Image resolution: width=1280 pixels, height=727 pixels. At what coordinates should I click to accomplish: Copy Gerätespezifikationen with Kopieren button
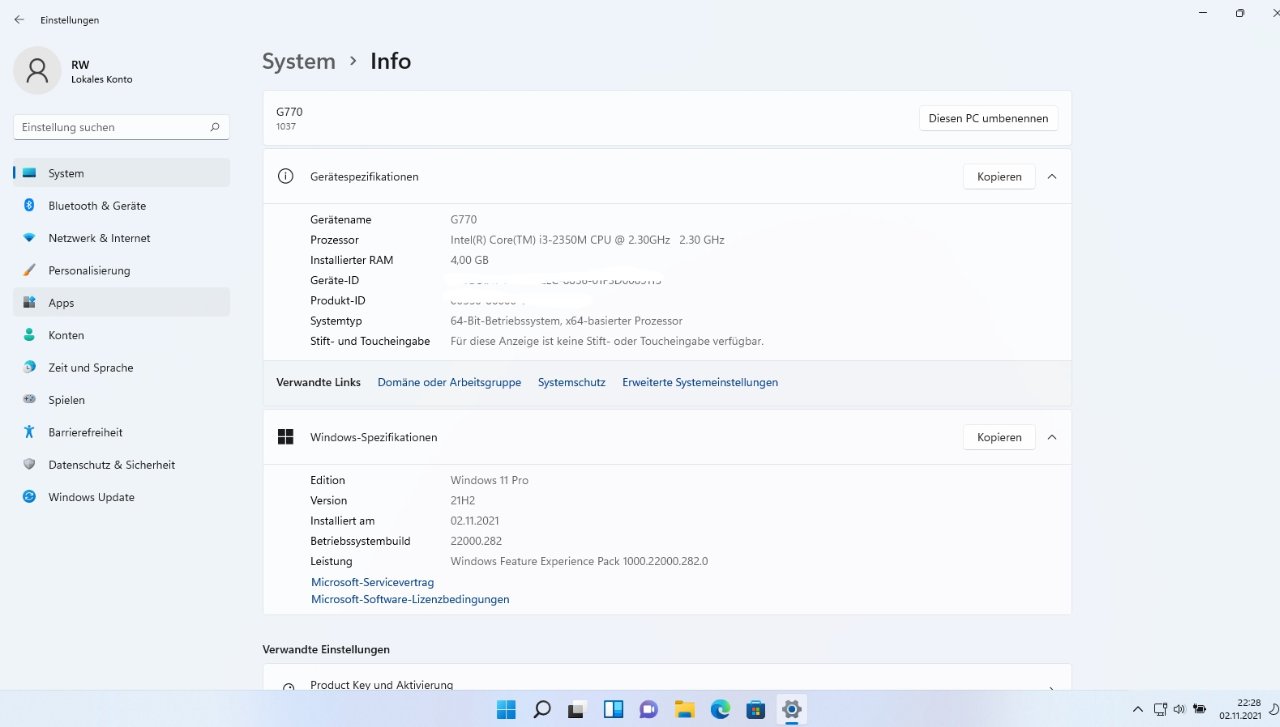[999, 176]
